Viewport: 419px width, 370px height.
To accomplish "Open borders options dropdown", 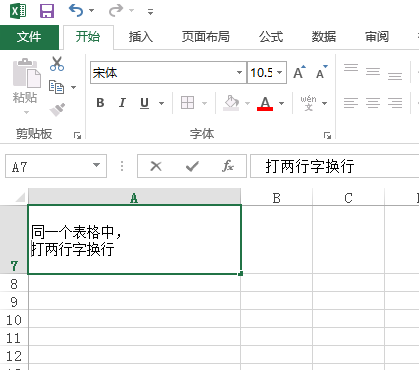I will (x=204, y=103).
